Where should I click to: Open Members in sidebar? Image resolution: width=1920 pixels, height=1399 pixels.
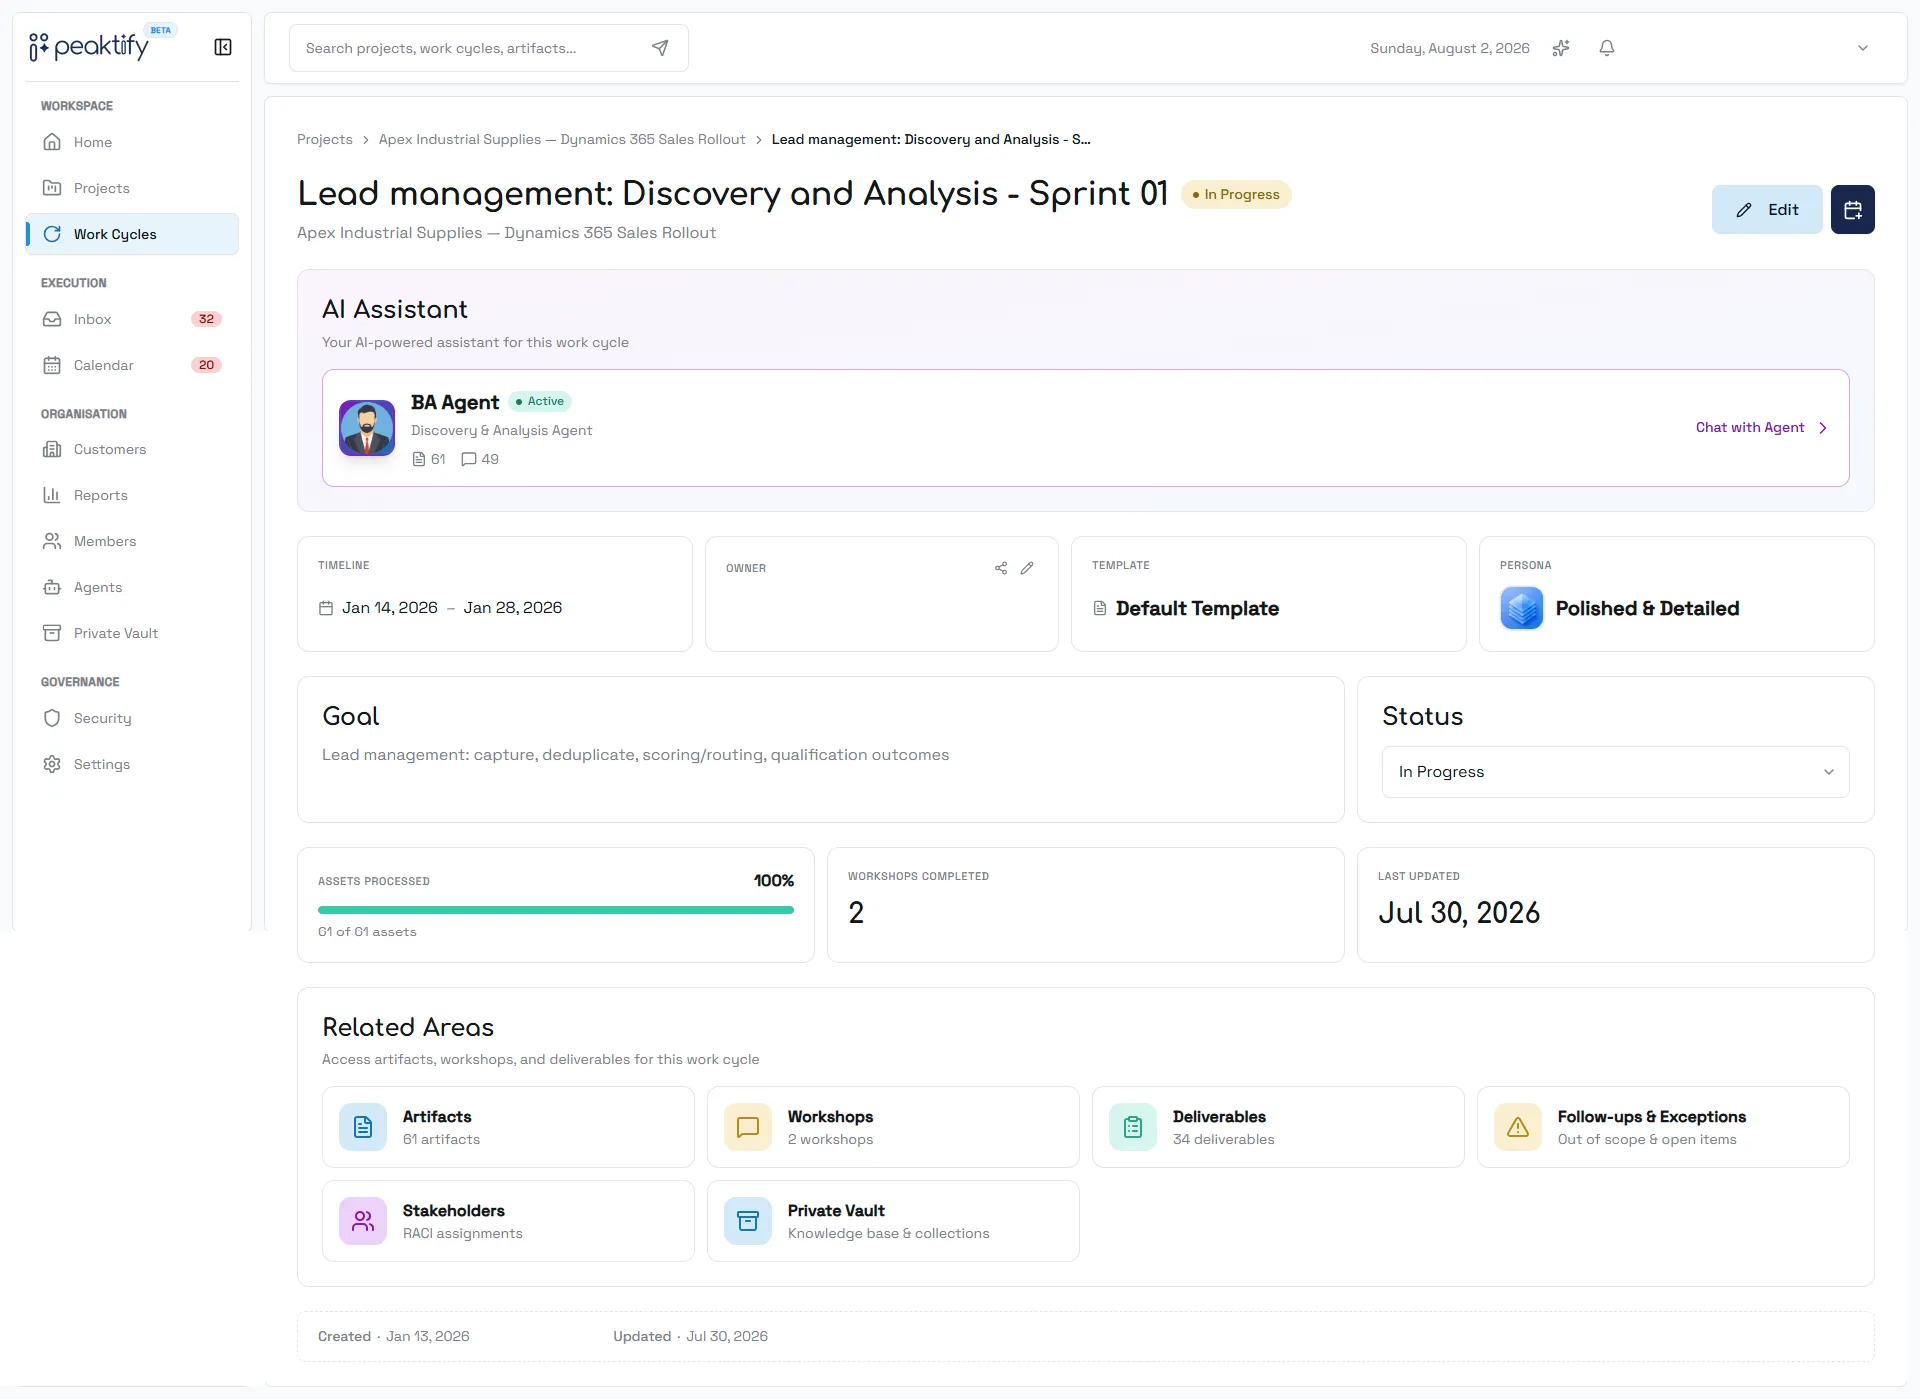click(132, 541)
